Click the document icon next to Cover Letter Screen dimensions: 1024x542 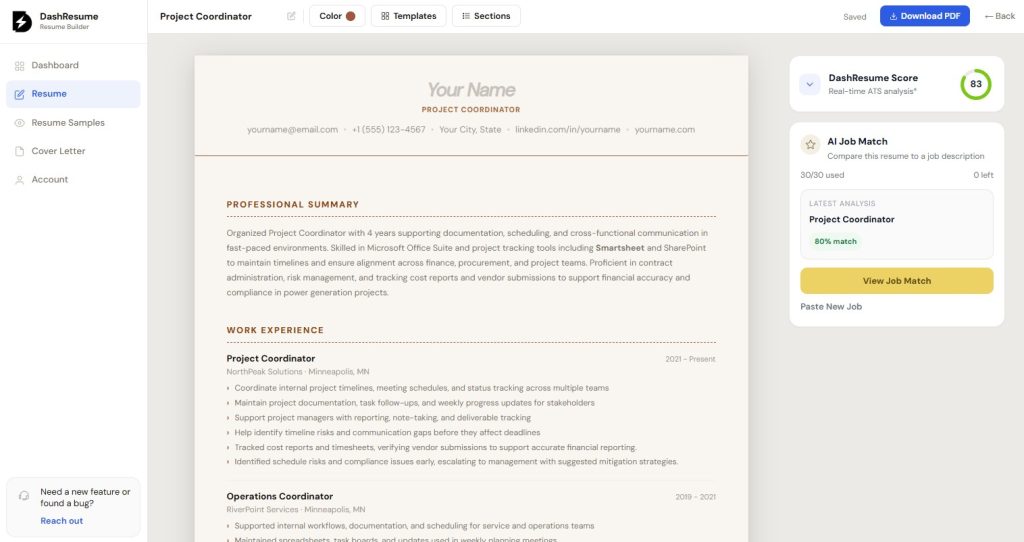click(x=20, y=151)
